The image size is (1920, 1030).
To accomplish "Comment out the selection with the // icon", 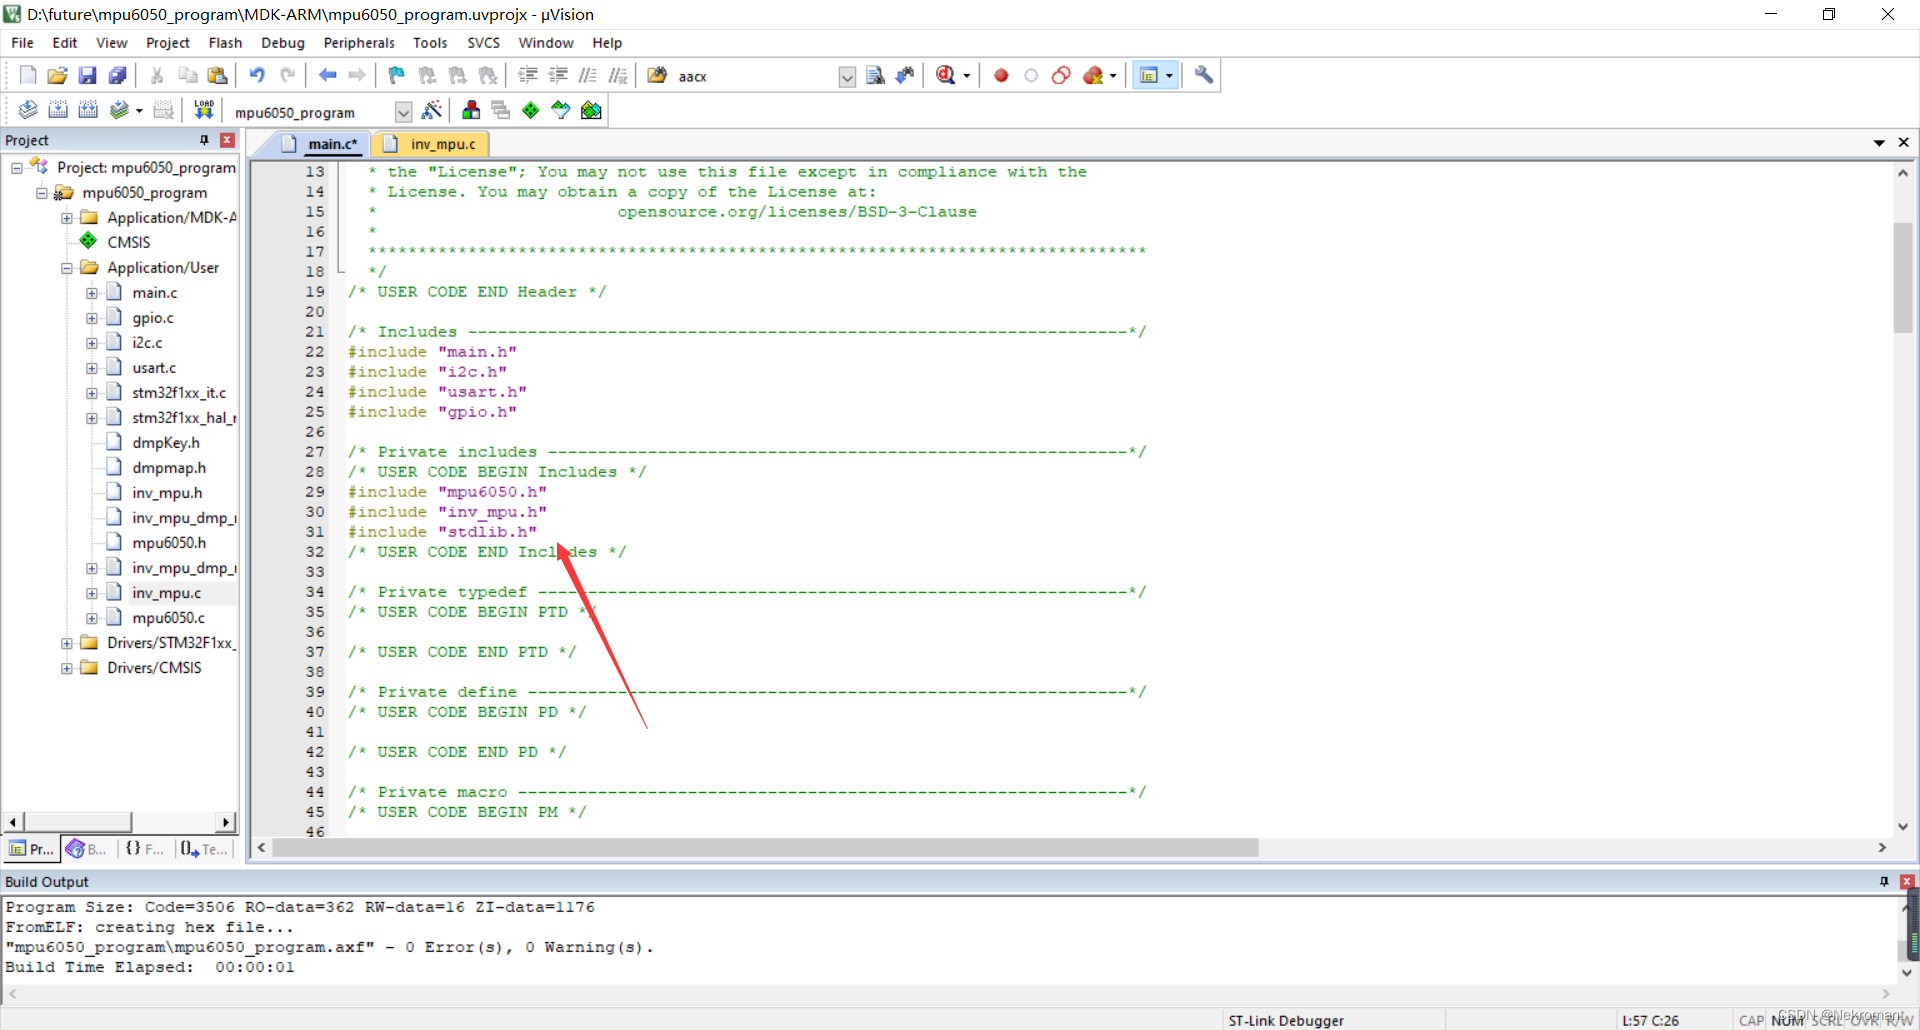I will pyautogui.click(x=588, y=75).
